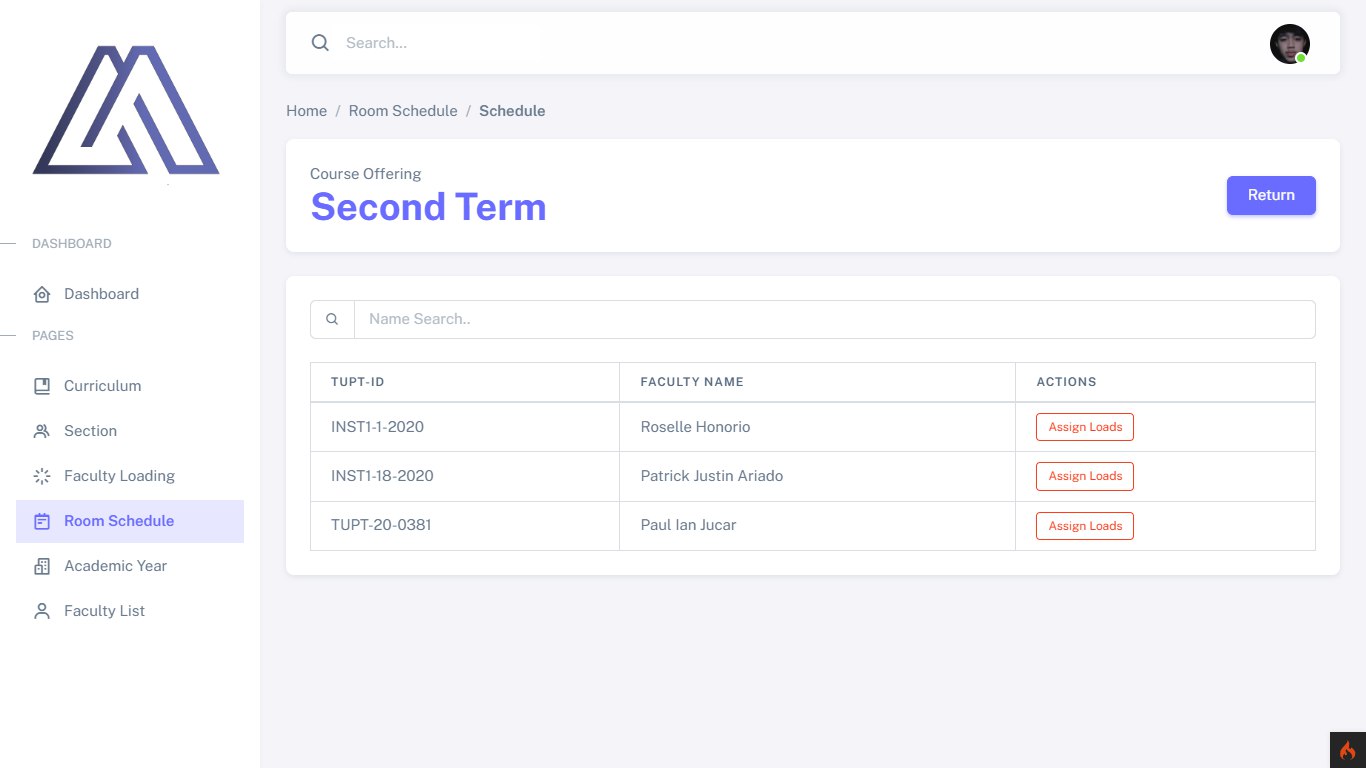Screen dimensions: 1366x768
Task: Focus the top Search field
Action: point(800,43)
